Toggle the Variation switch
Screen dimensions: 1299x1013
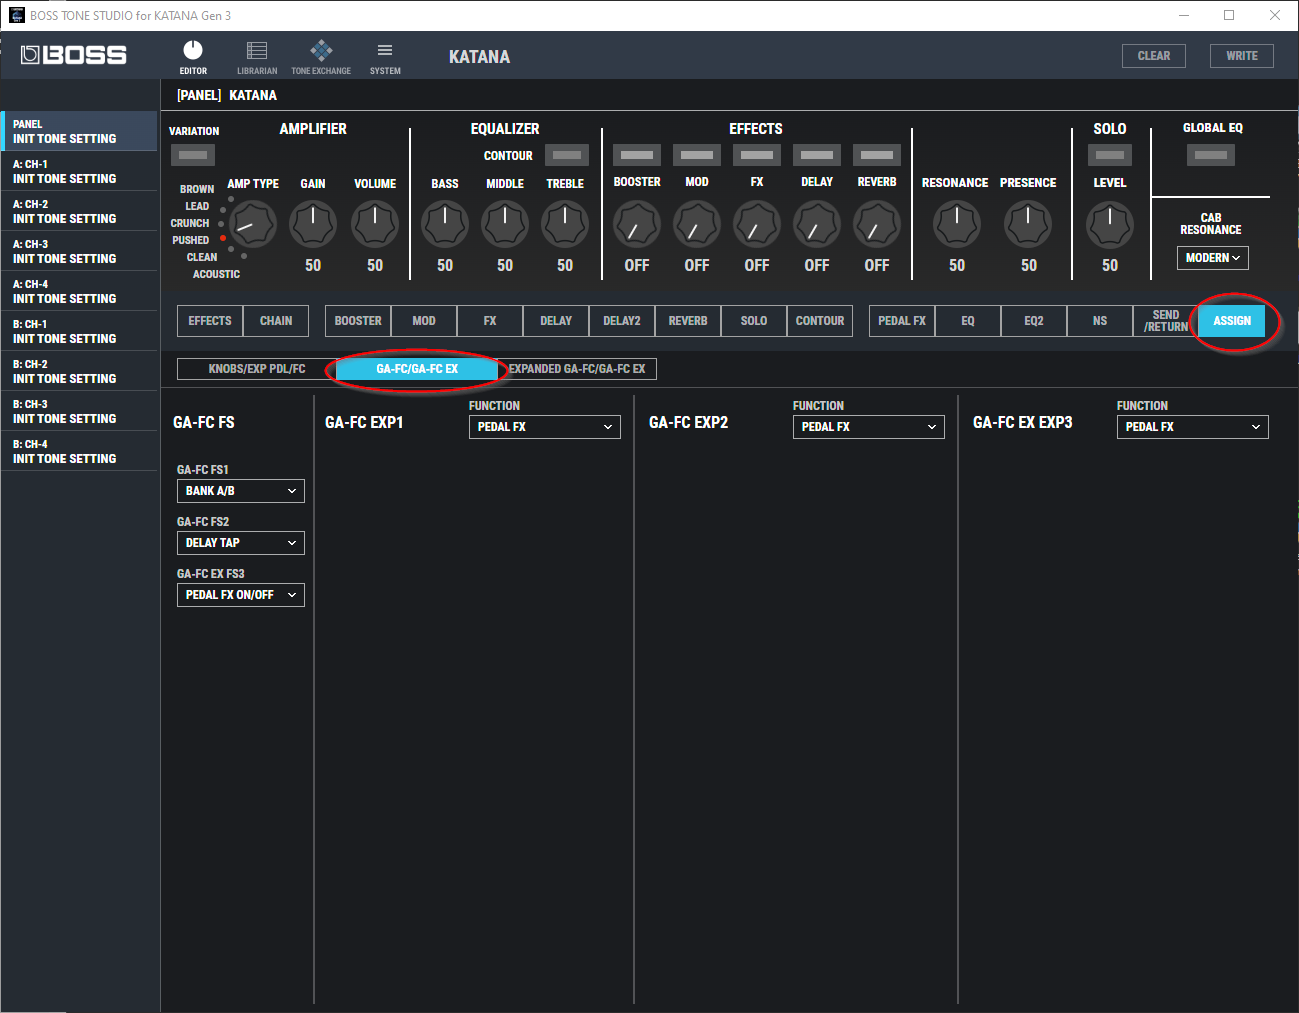[x=193, y=155]
